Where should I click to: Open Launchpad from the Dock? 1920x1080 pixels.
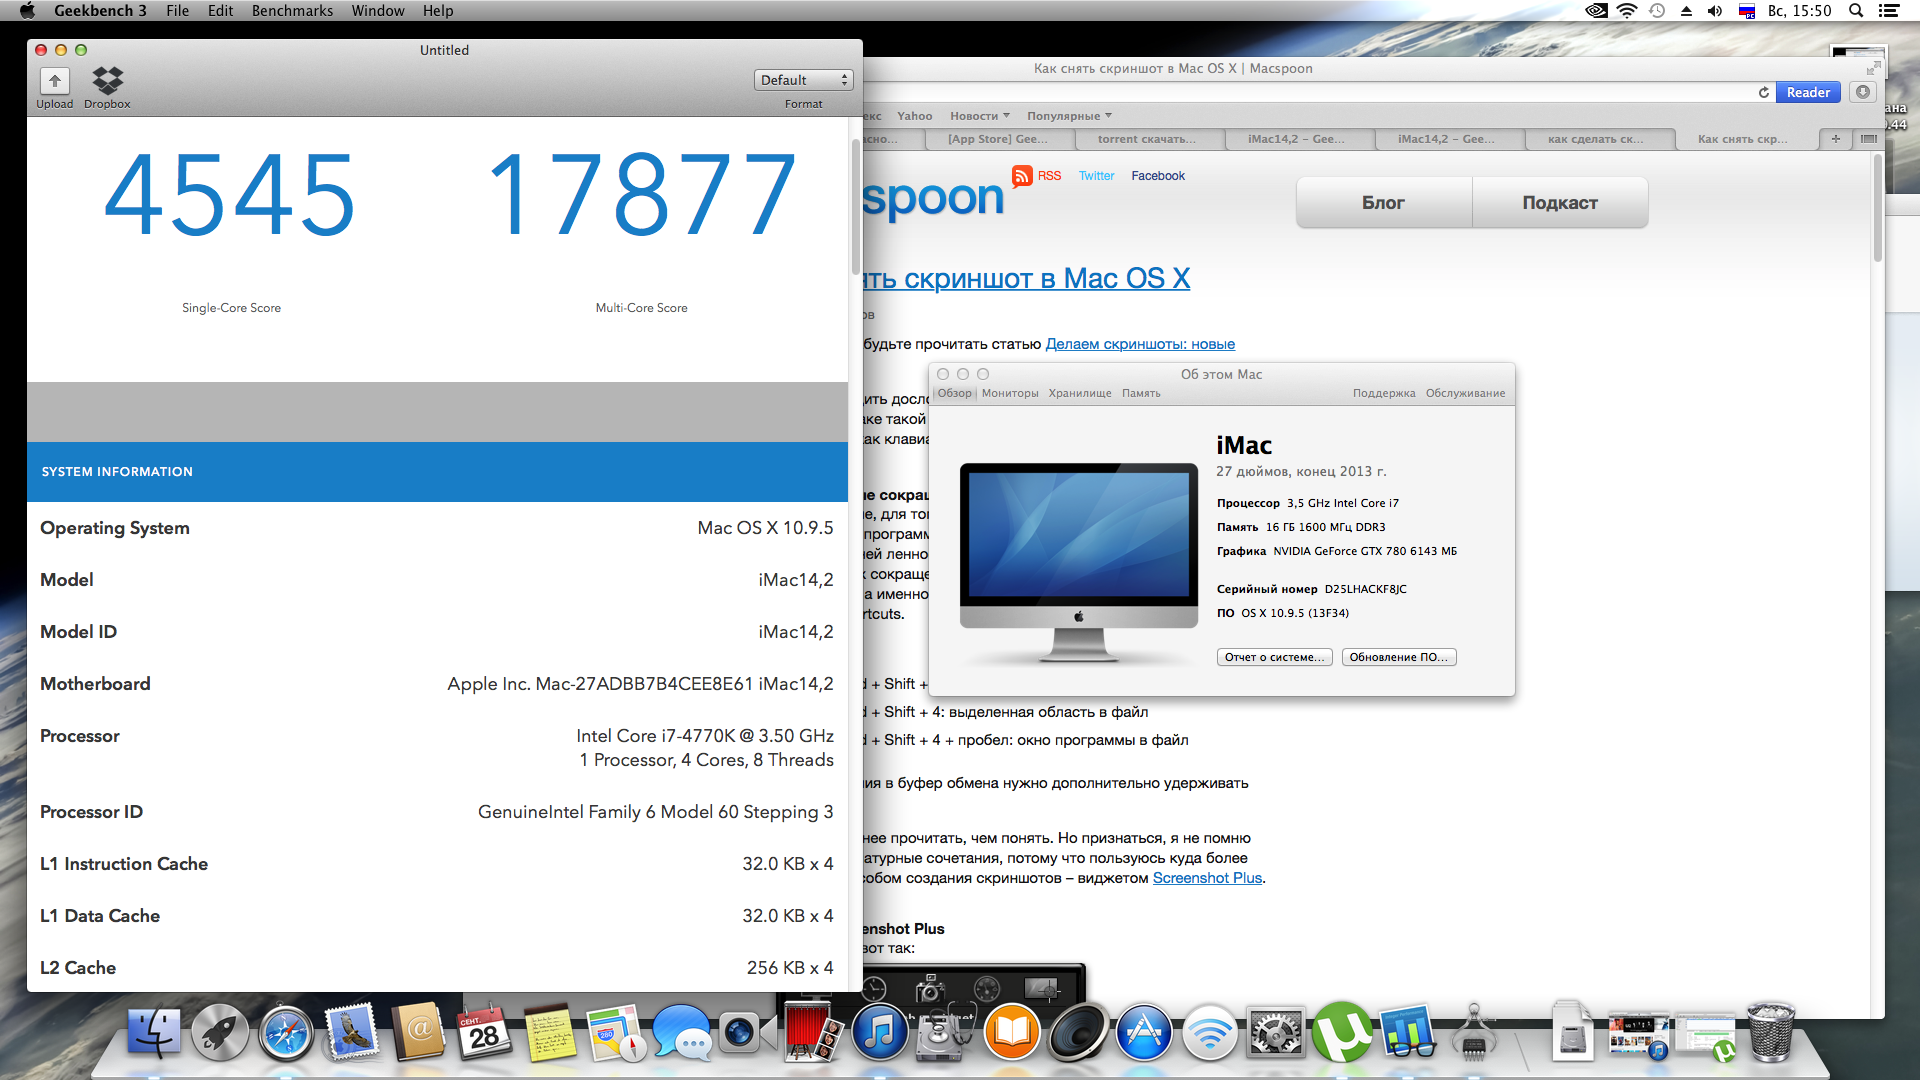[x=219, y=1033]
